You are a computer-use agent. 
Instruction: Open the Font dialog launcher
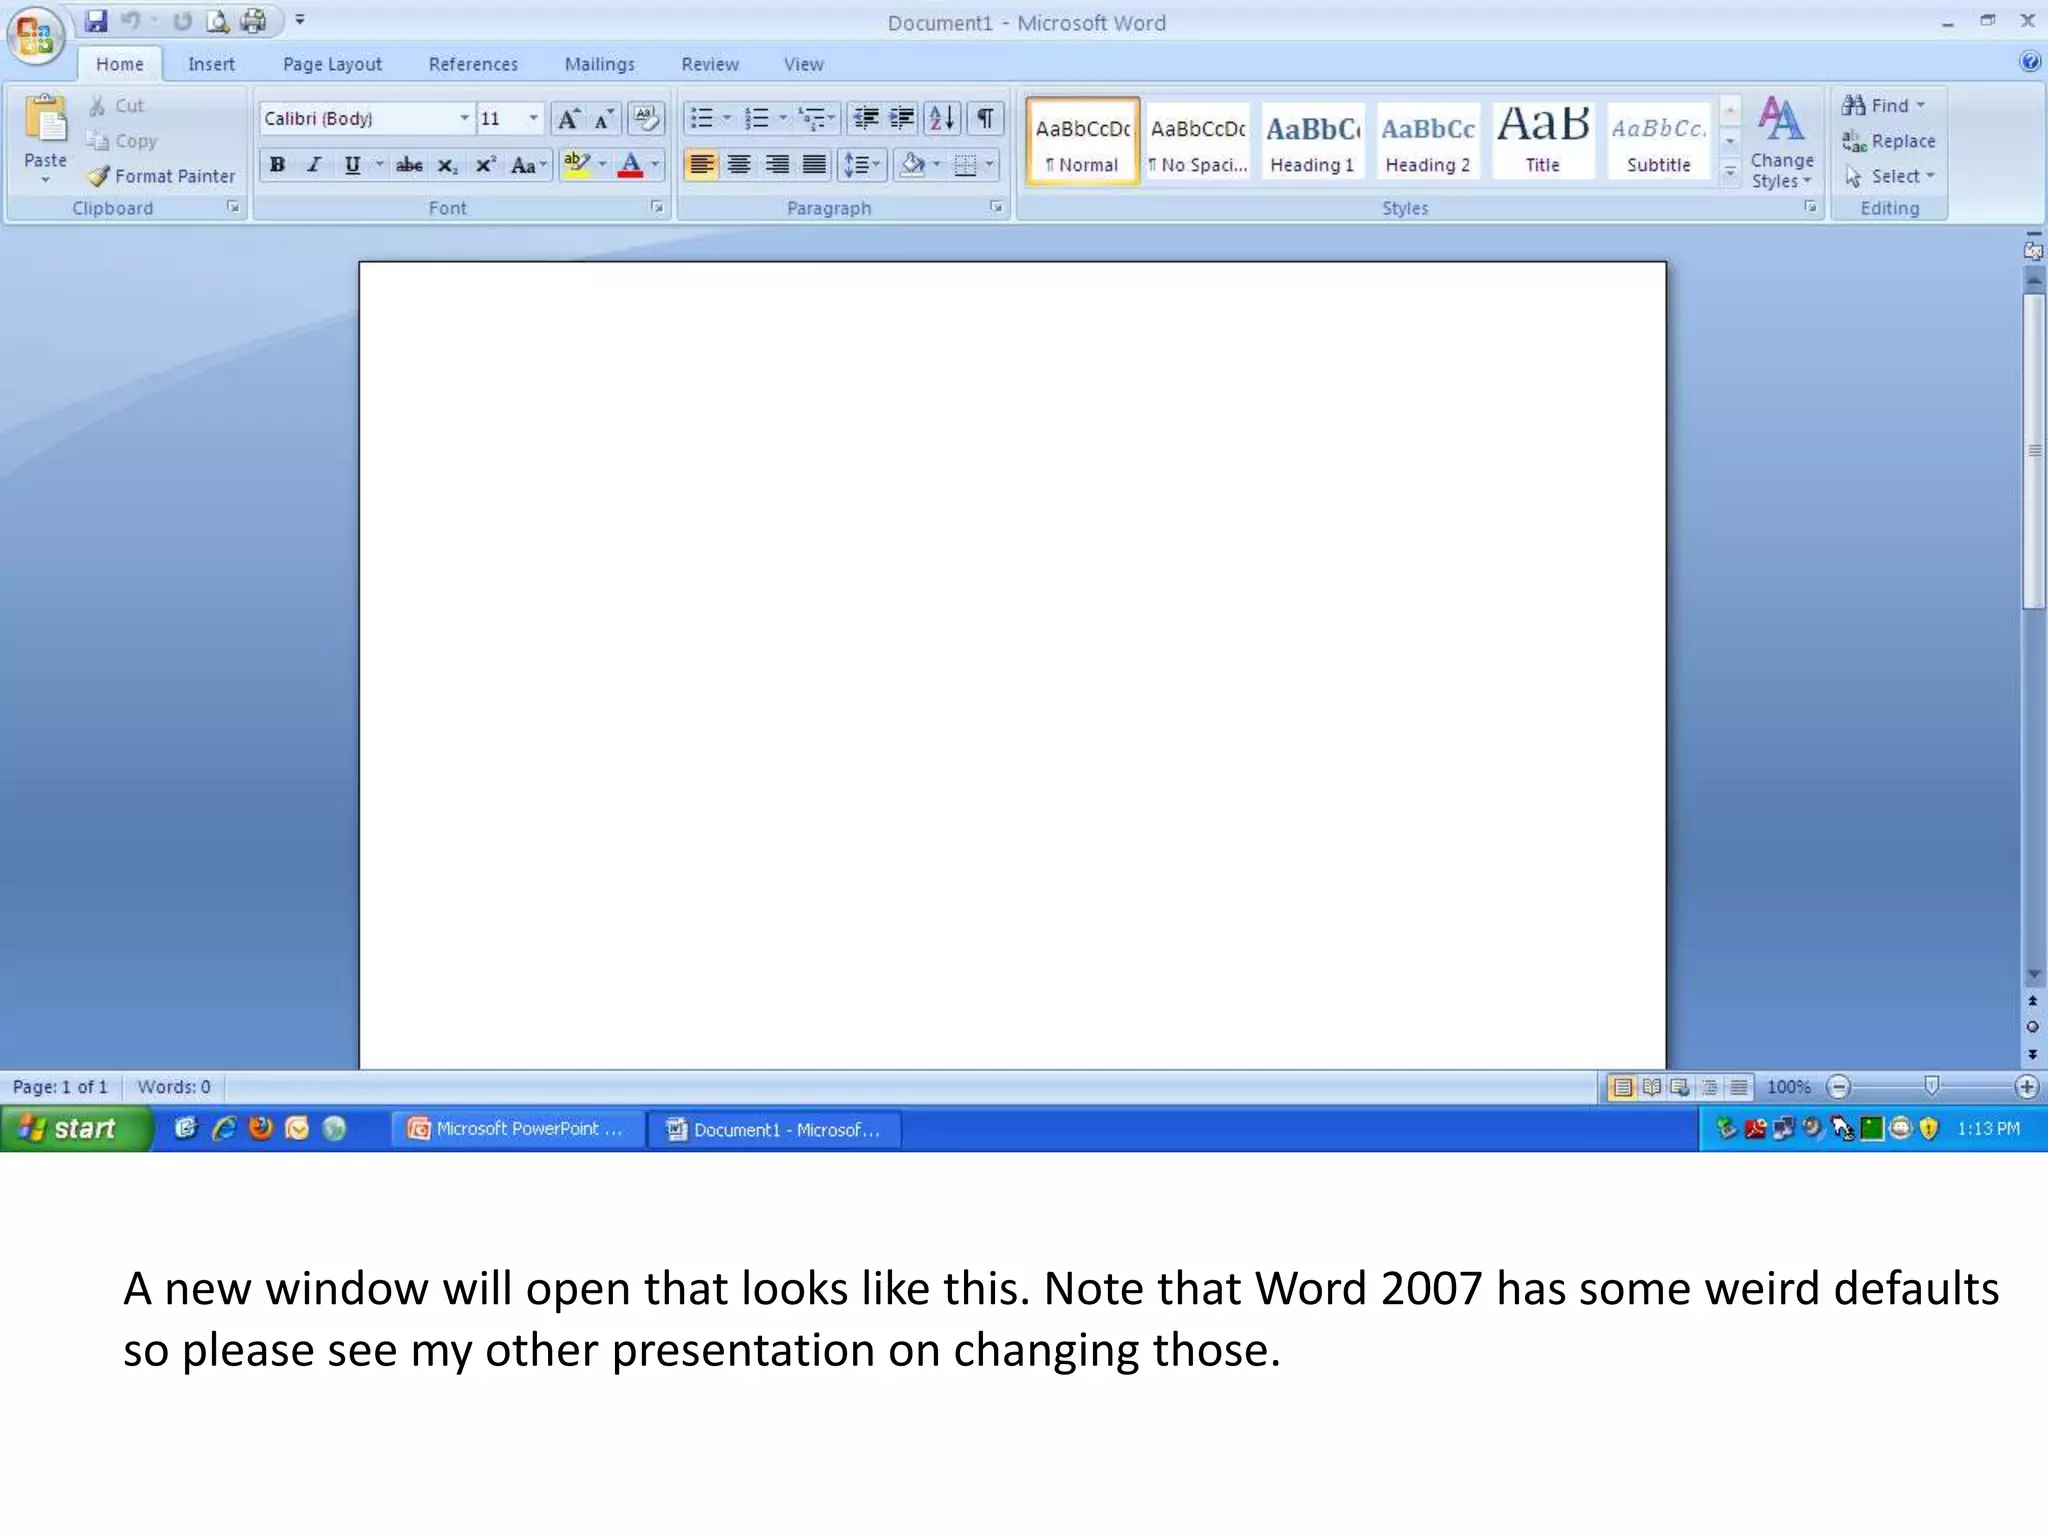[657, 207]
